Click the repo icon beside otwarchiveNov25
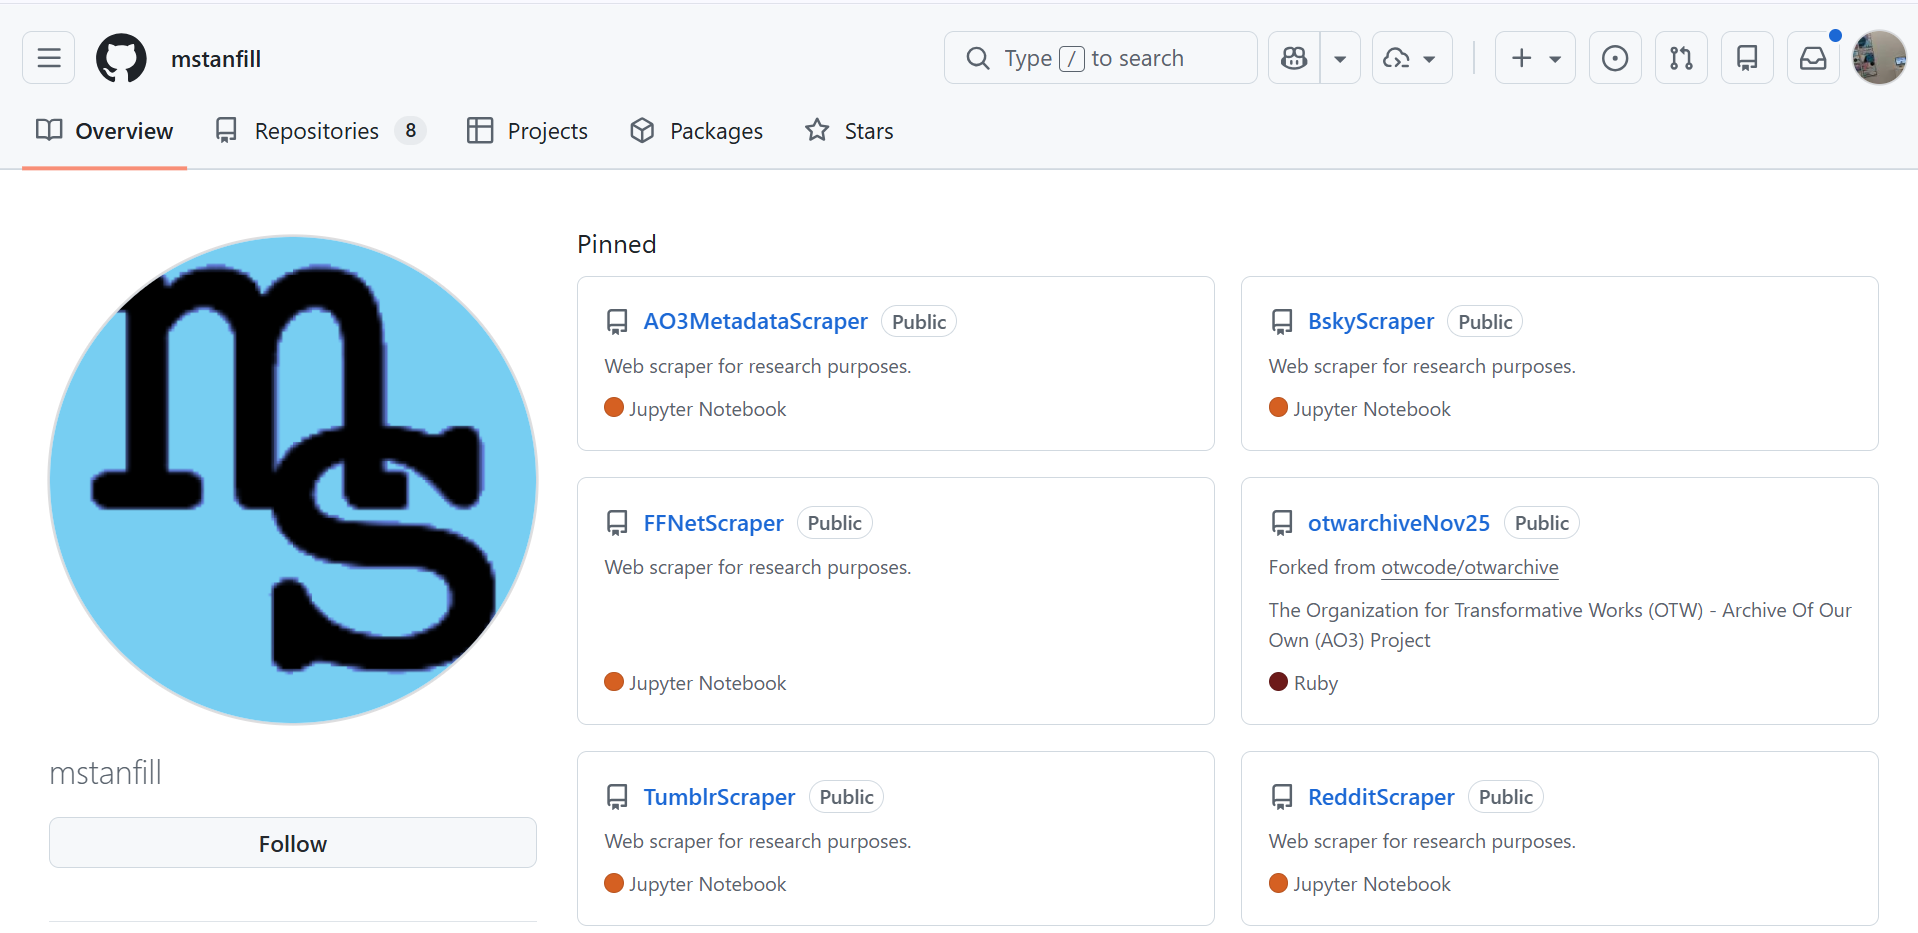 (x=1282, y=523)
